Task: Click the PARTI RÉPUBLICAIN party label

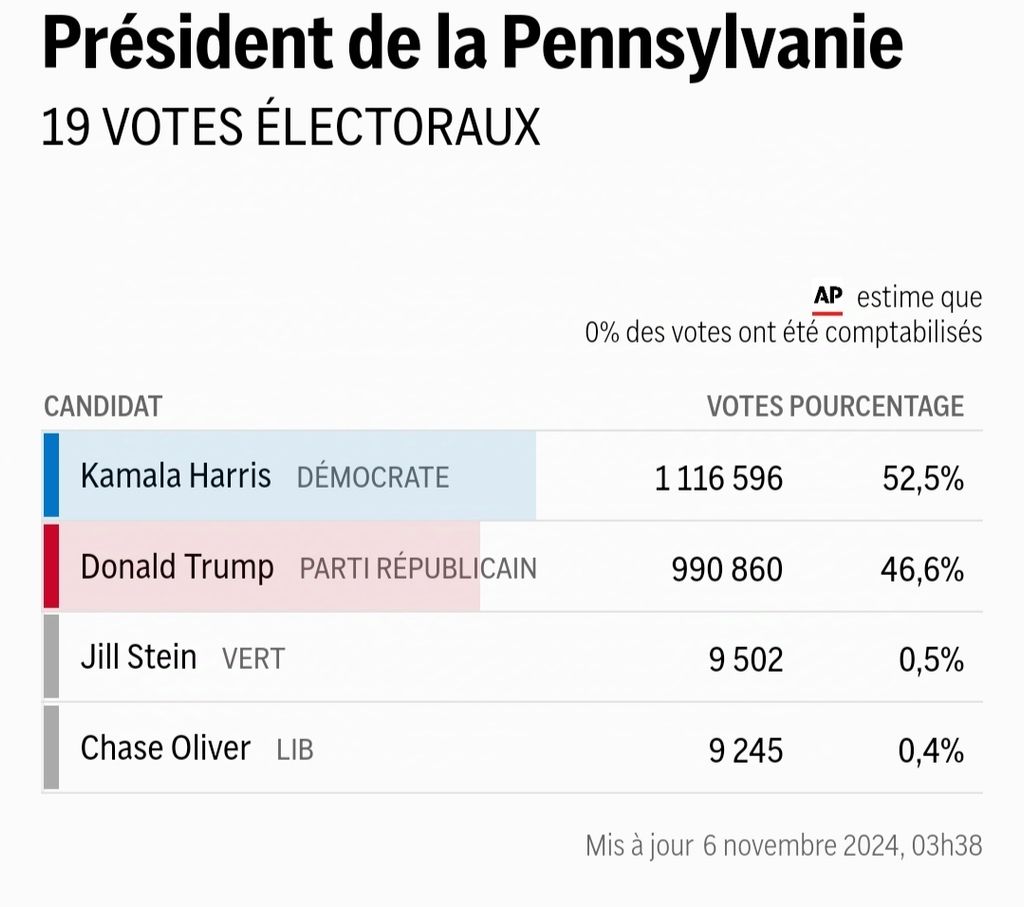Action: pyautogui.click(x=418, y=569)
